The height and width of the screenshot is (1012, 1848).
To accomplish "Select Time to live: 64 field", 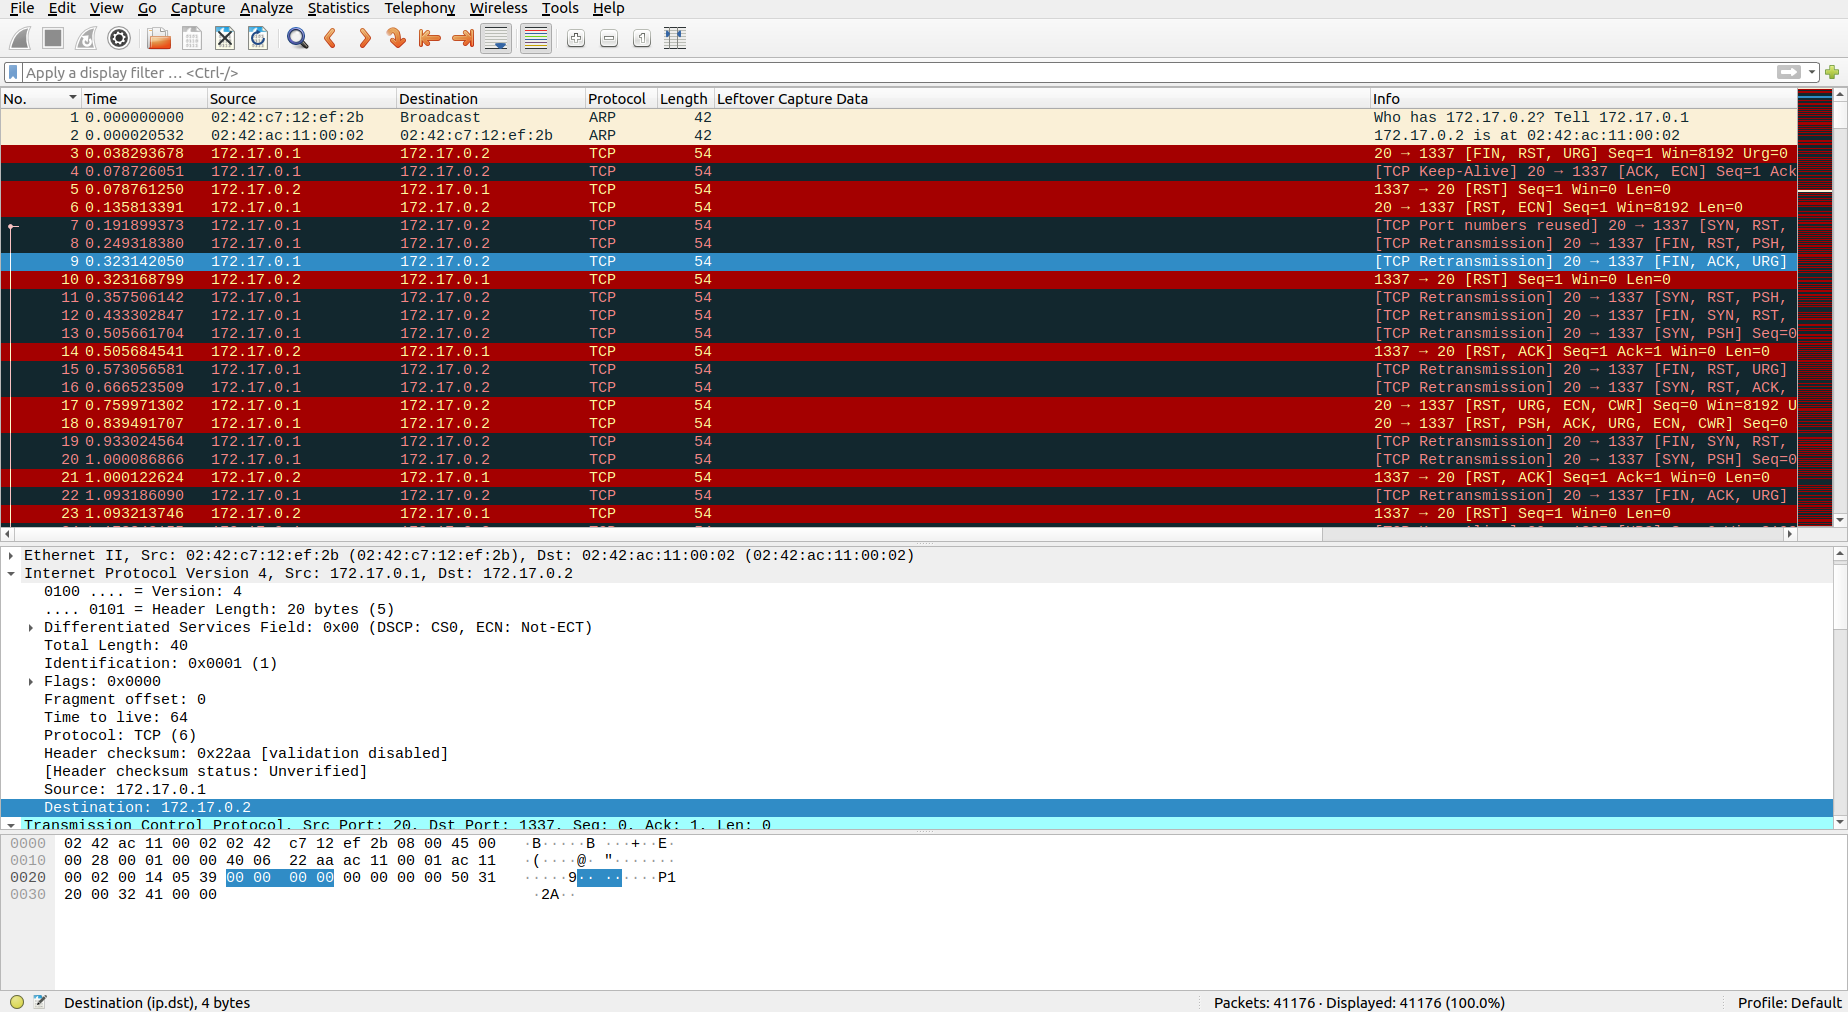I will click(116, 717).
